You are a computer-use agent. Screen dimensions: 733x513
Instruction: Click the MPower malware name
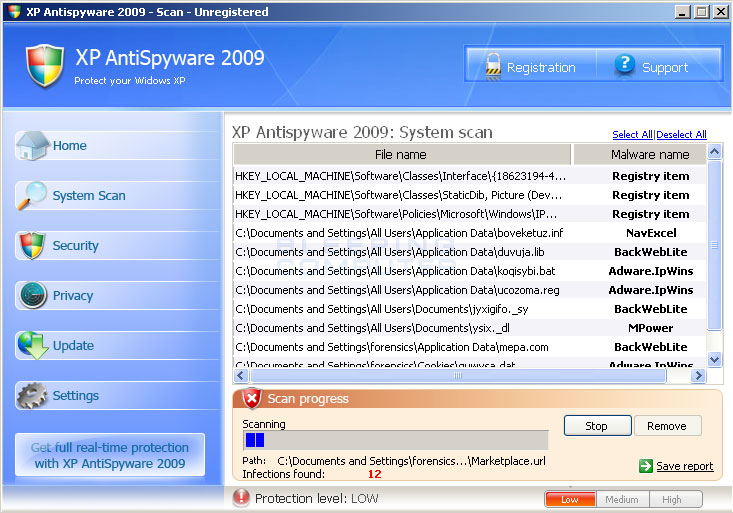(651, 328)
